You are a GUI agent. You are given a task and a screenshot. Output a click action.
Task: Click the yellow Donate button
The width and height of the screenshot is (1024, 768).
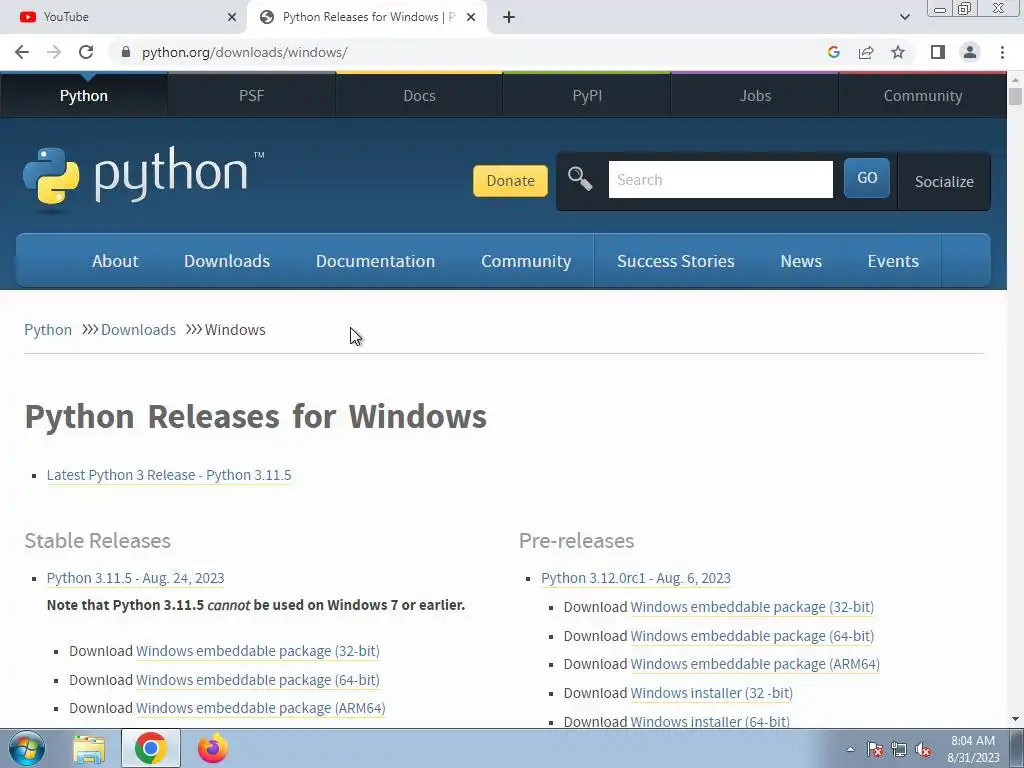click(510, 181)
